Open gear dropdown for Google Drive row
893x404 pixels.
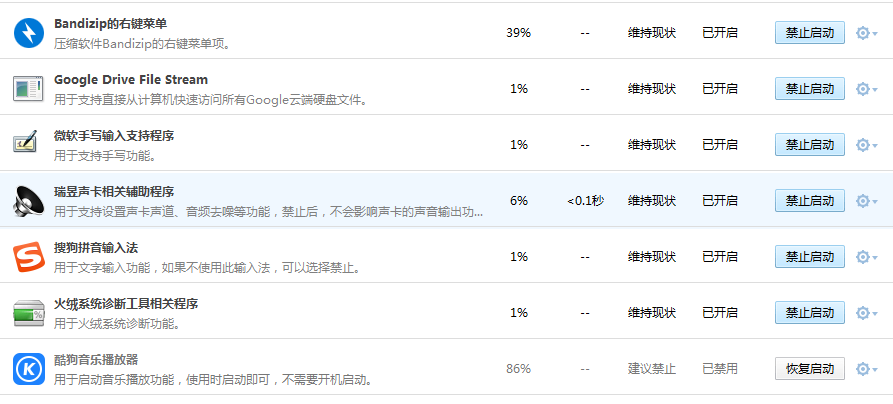pos(866,89)
